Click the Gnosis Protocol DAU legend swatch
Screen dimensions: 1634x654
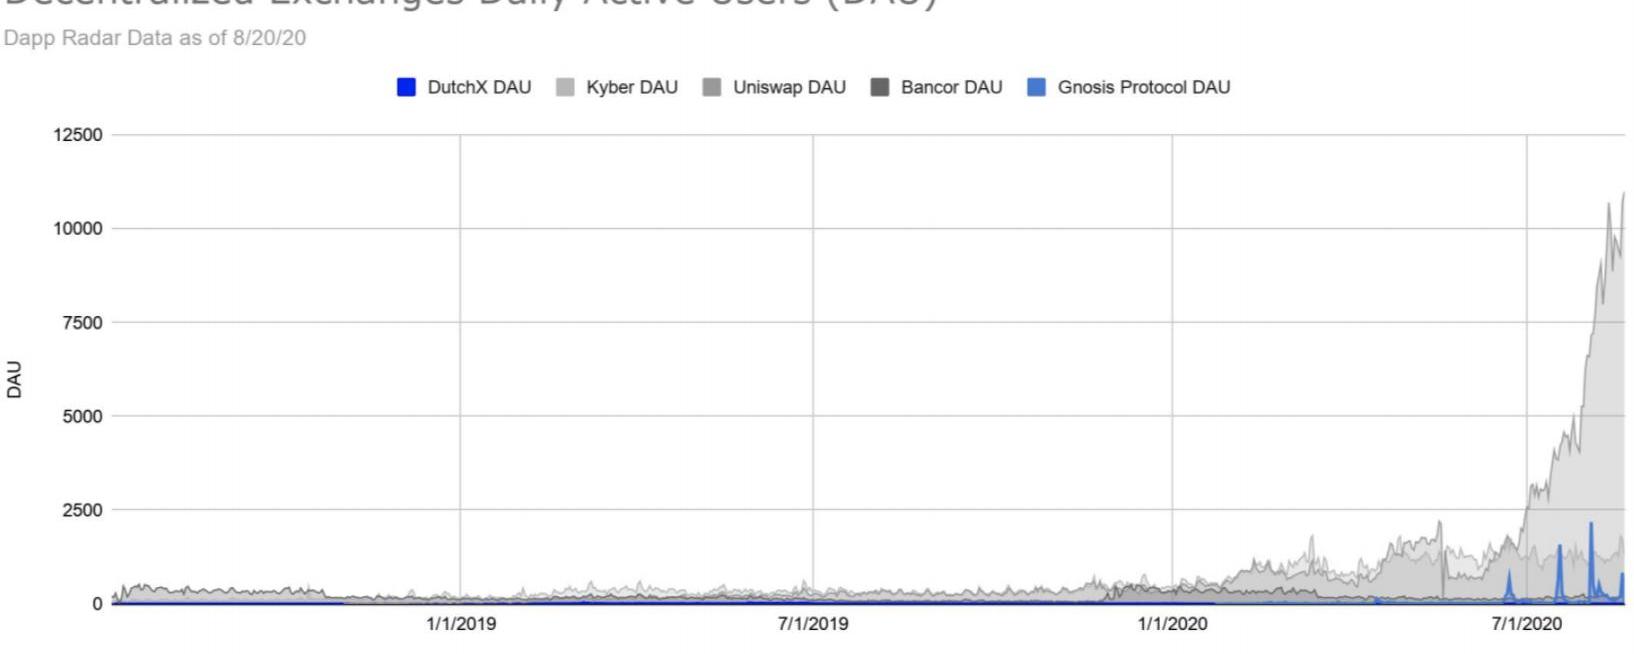click(1037, 87)
